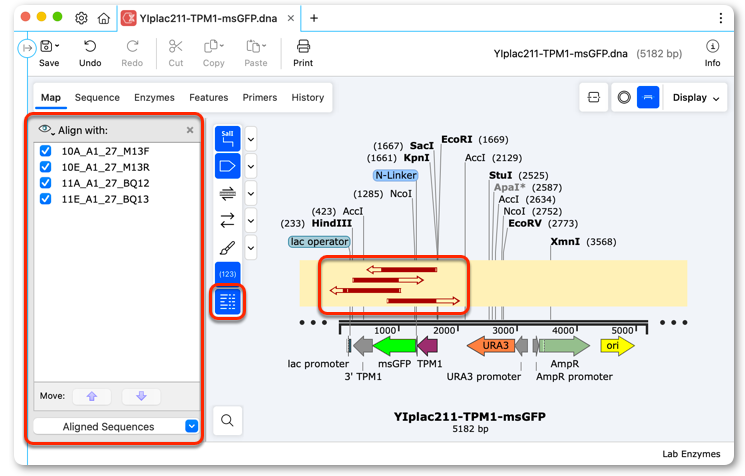Screen dimensions: 745x476
Task: Expand the translations button dropdown arrow
Action: [251, 220]
